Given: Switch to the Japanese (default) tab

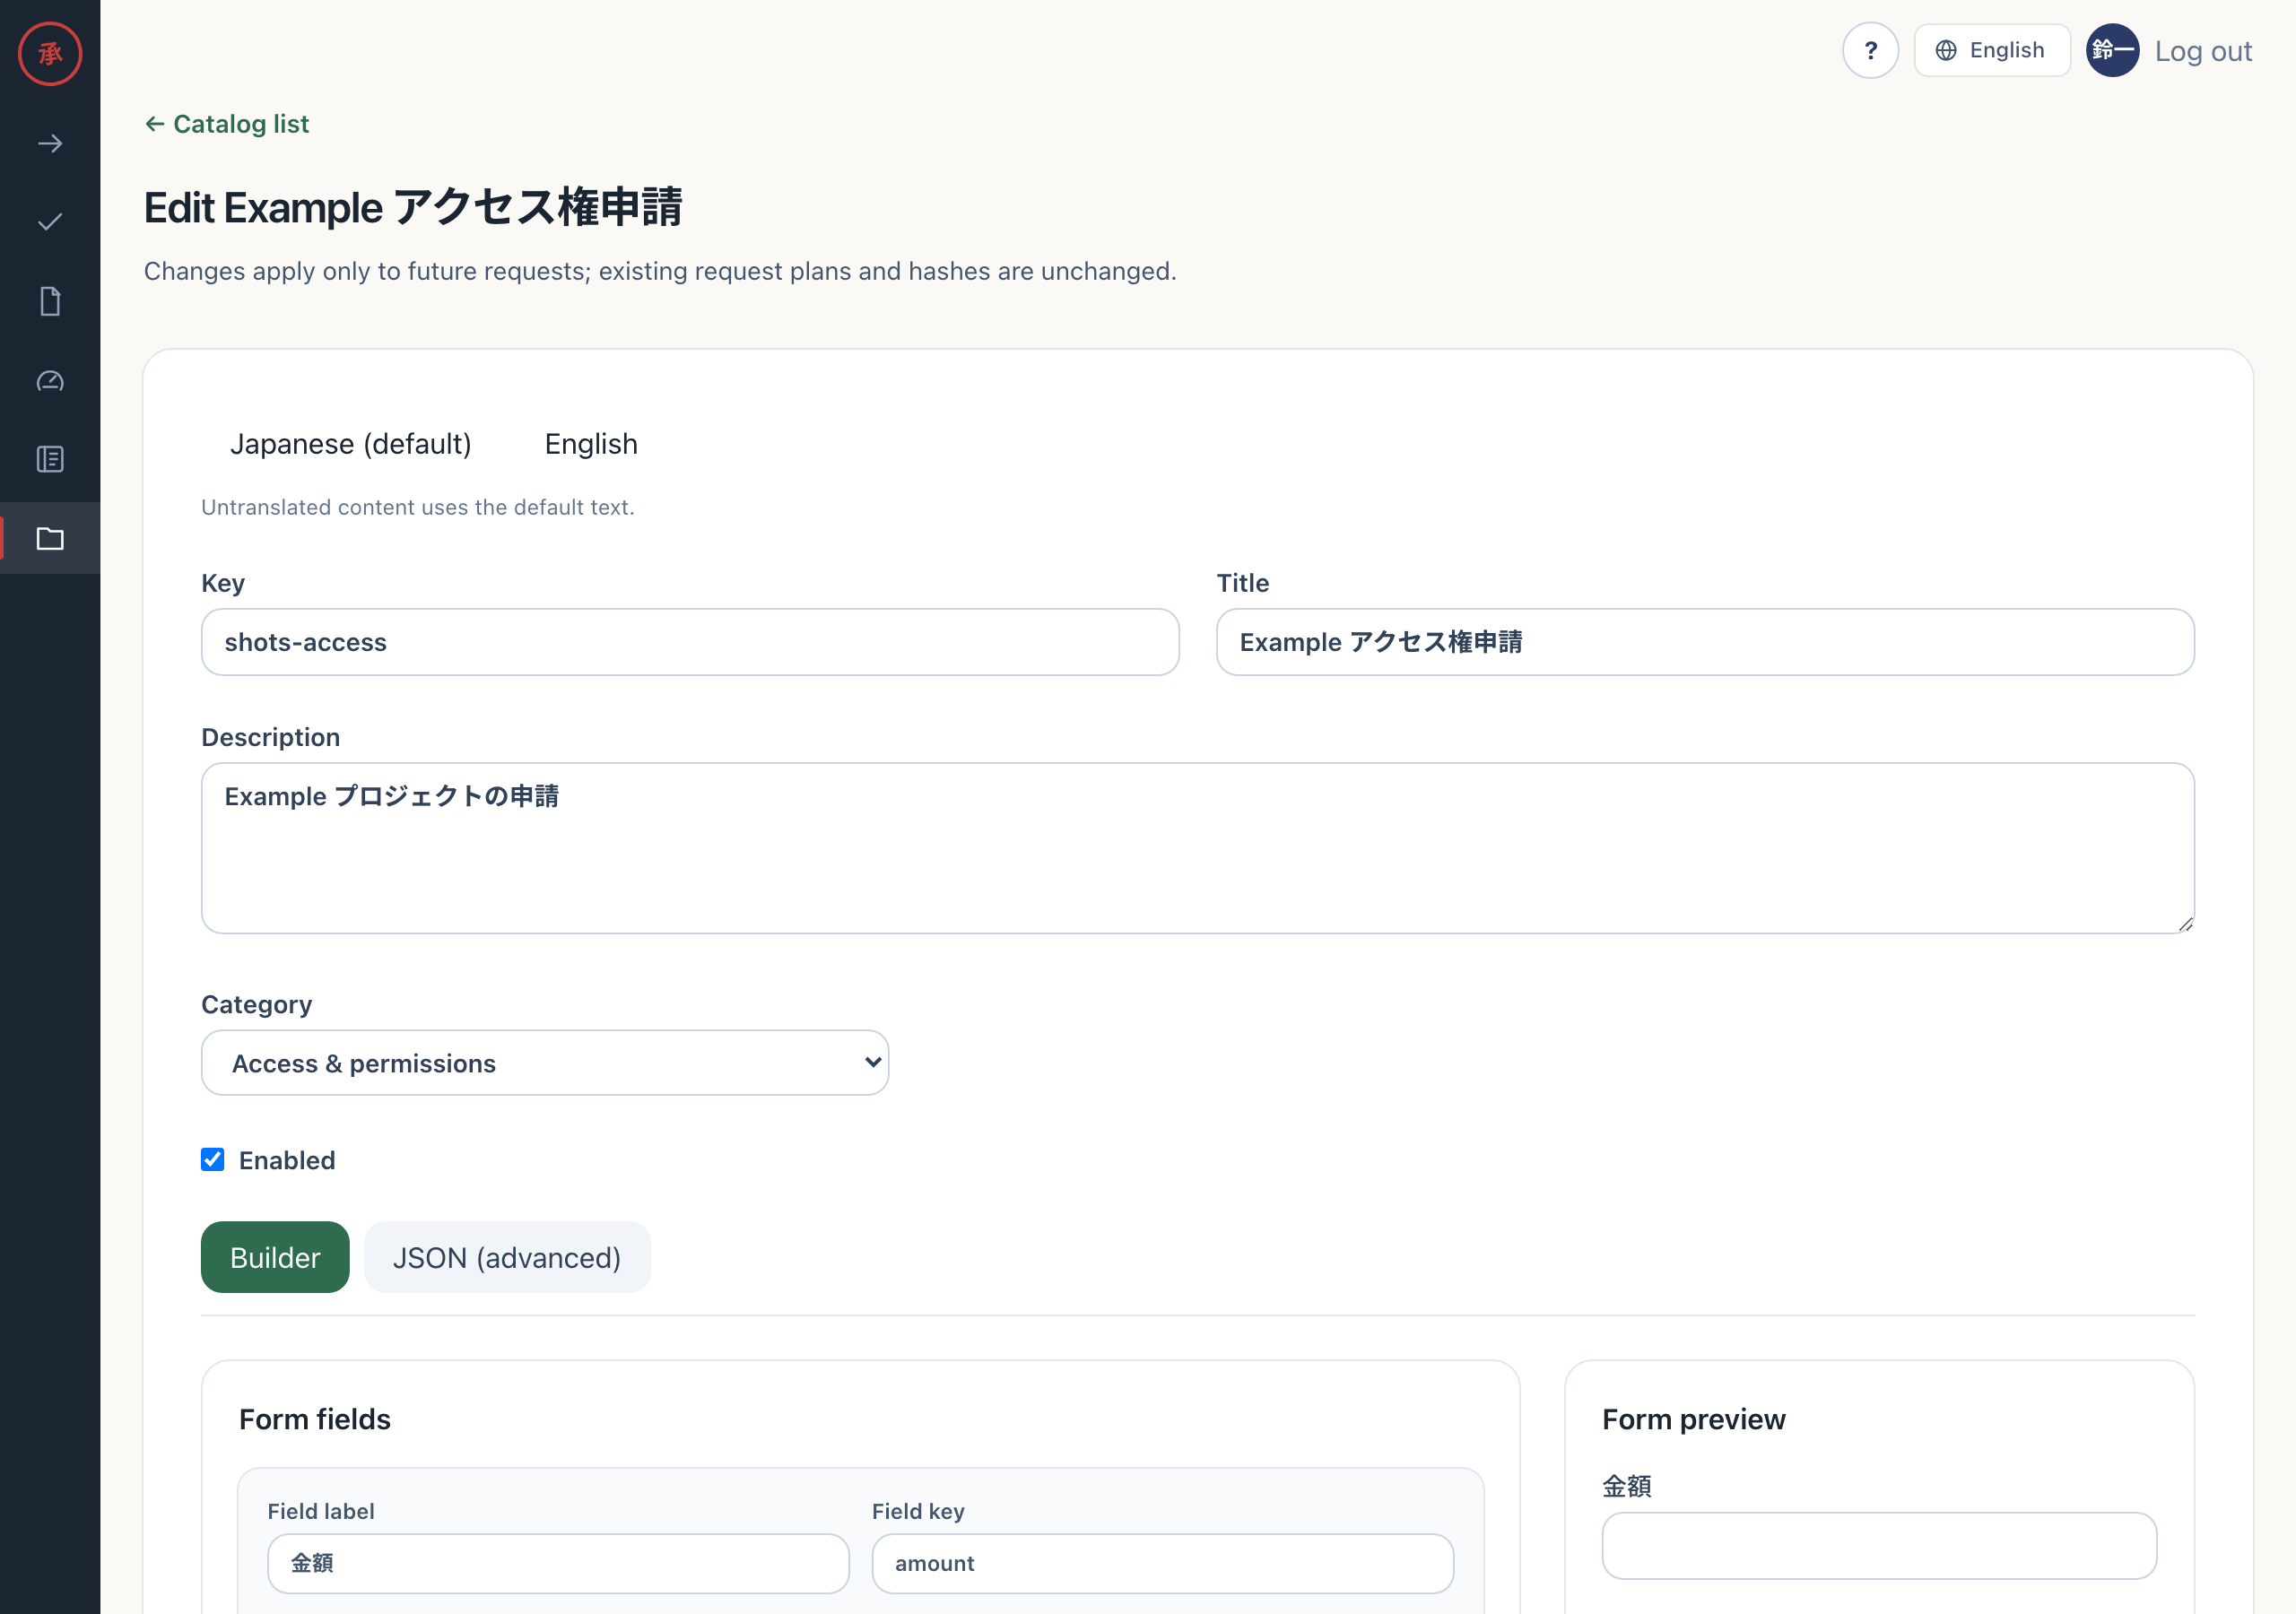Looking at the screenshot, I should 350,443.
